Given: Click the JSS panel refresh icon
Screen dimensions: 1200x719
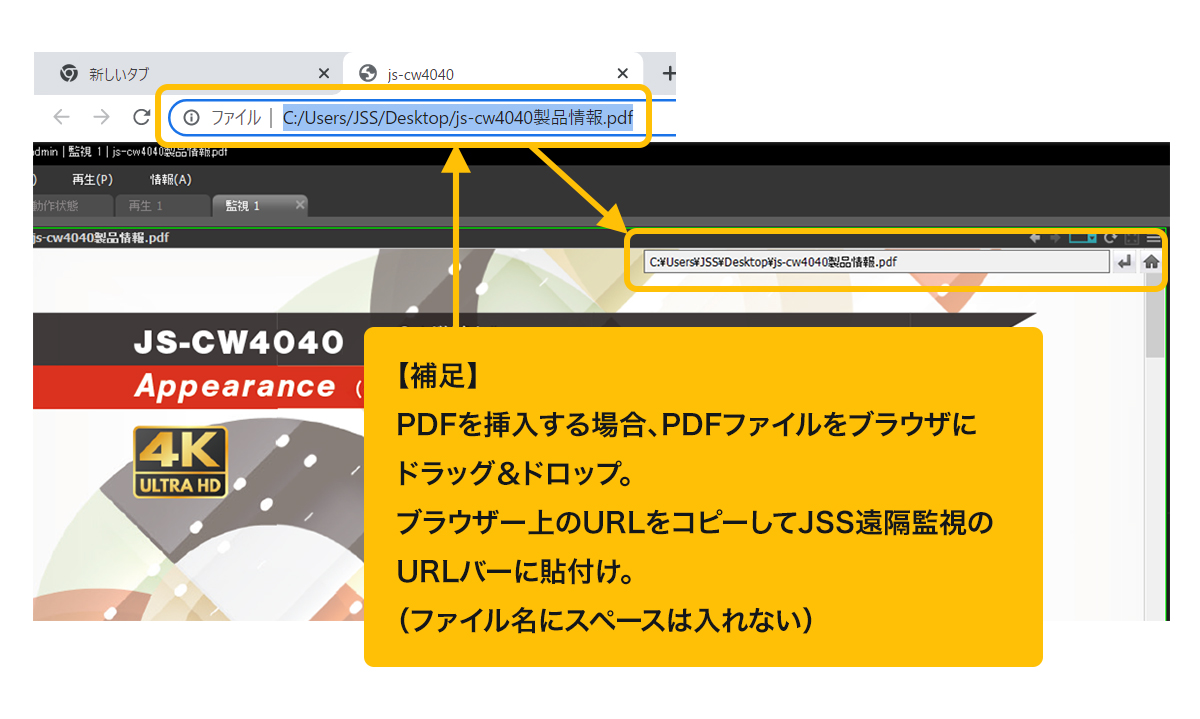Looking at the screenshot, I should tap(1110, 238).
